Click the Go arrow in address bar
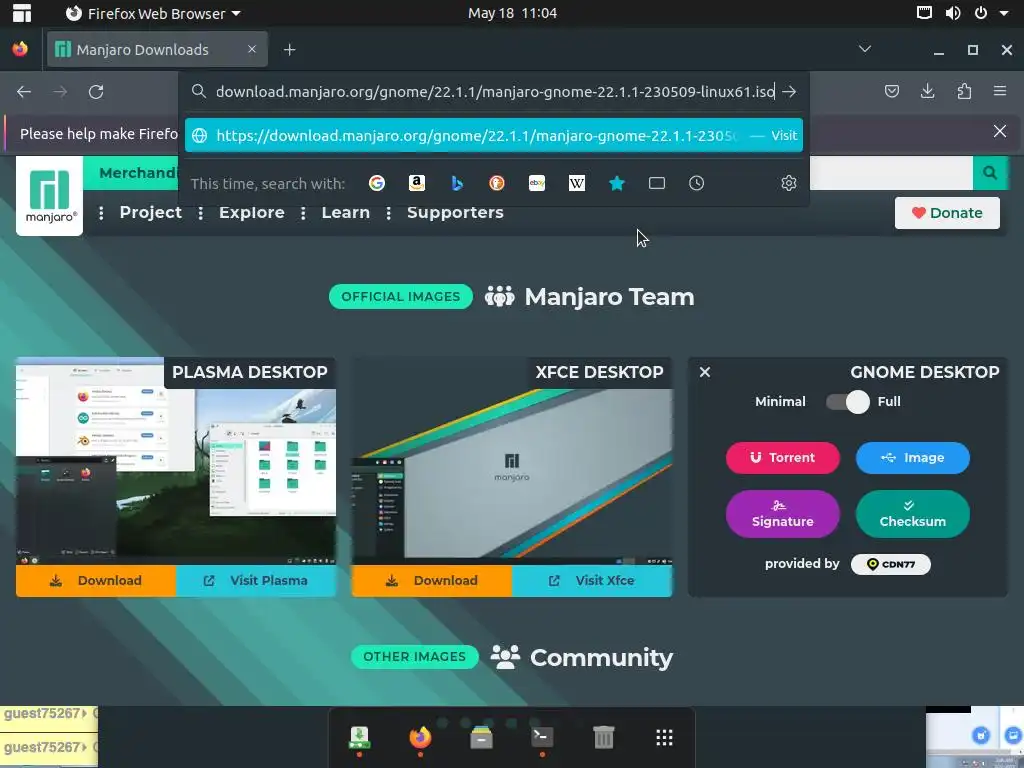The height and width of the screenshot is (768, 1024). pyautogui.click(x=790, y=91)
